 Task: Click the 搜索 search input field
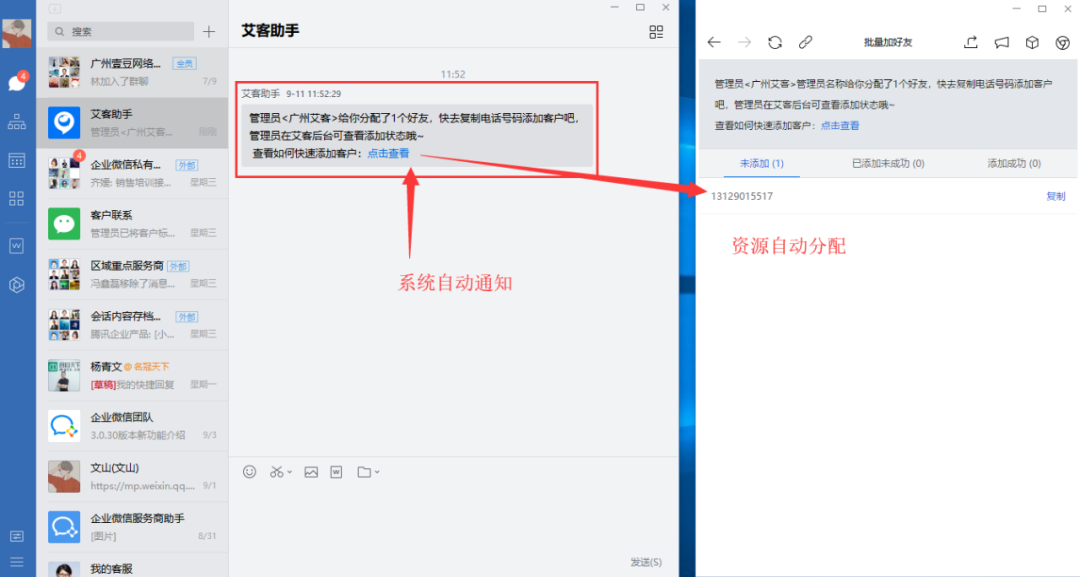point(125,31)
